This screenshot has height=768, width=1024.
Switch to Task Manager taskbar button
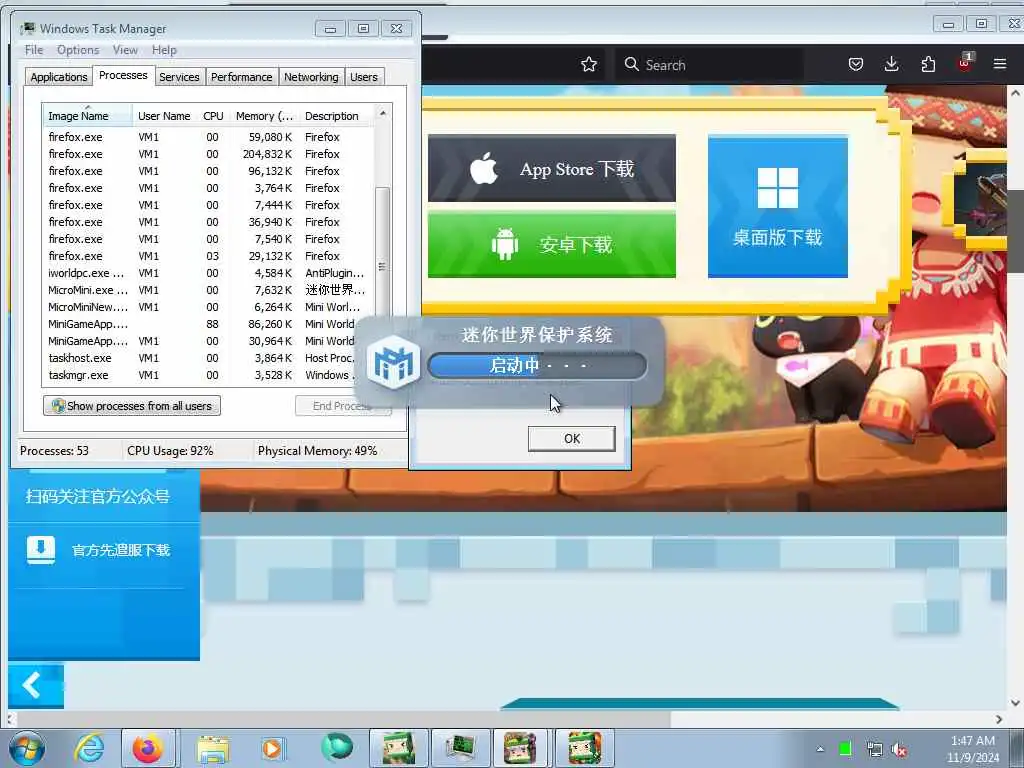click(x=460, y=748)
